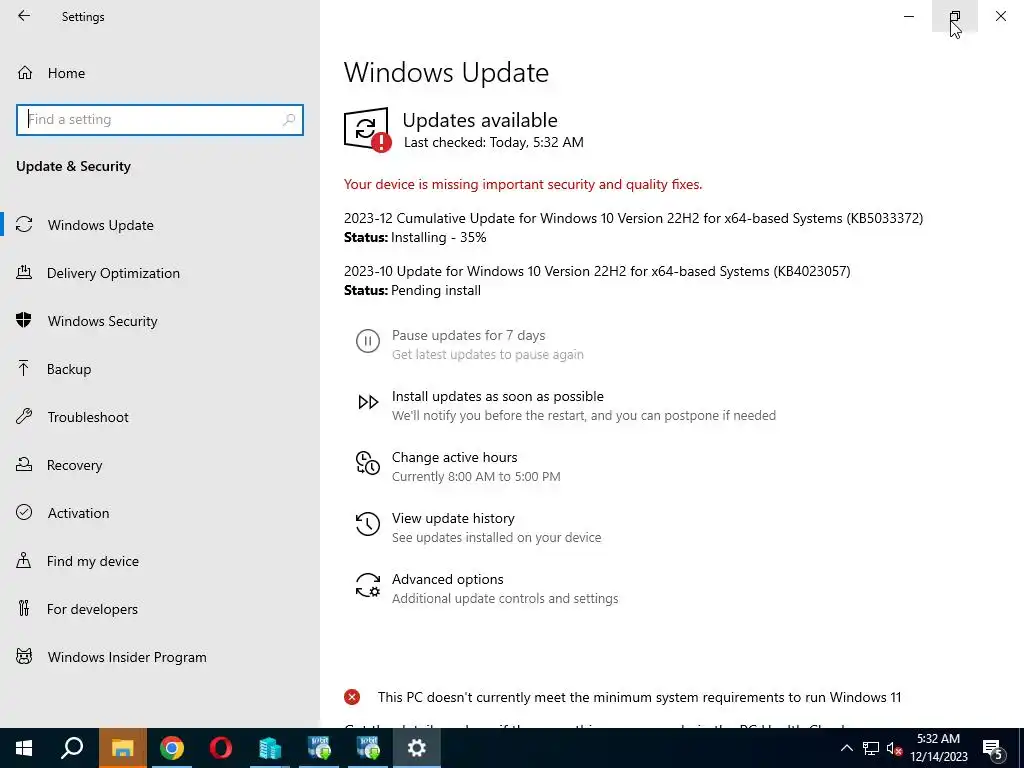Open the Troubleshoot page

(x=88, y=417)
